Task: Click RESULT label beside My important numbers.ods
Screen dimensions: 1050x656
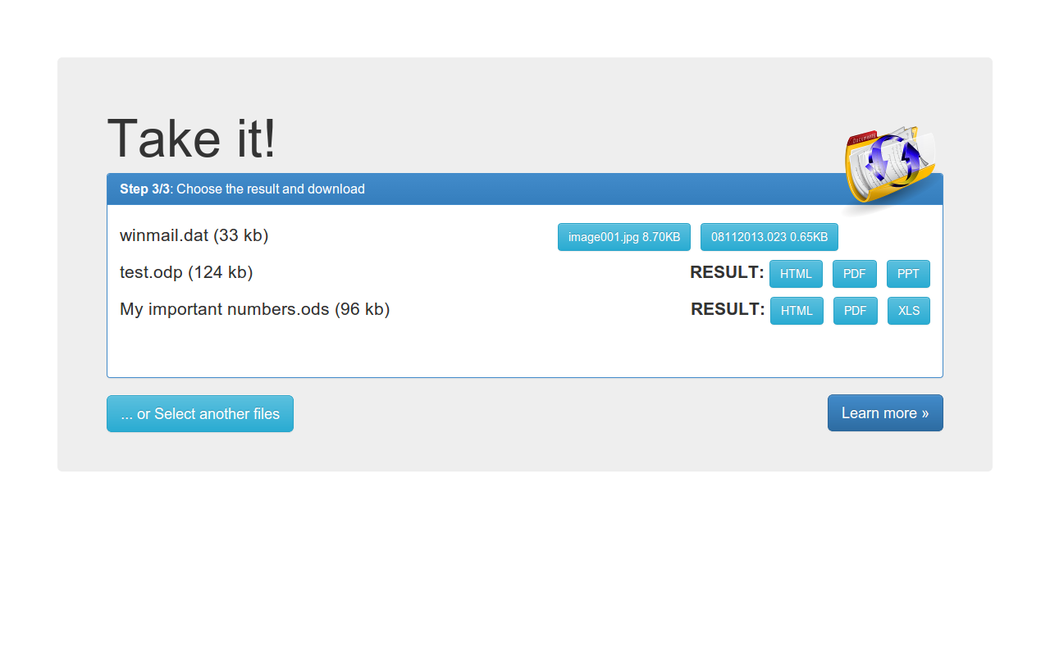Action: click(727, 310)
